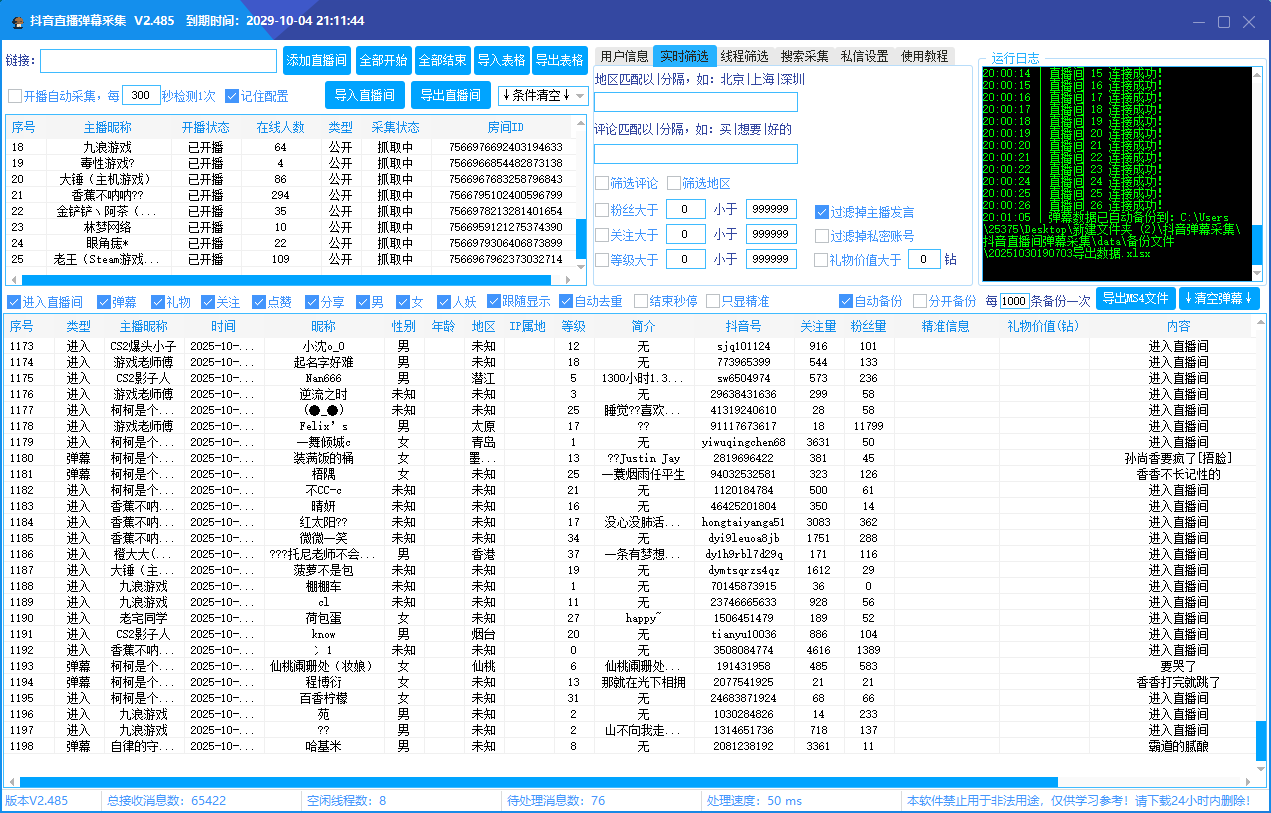Toggle the 开播自动采集 checkbox
1271x813 pixels.
(15, 96)
